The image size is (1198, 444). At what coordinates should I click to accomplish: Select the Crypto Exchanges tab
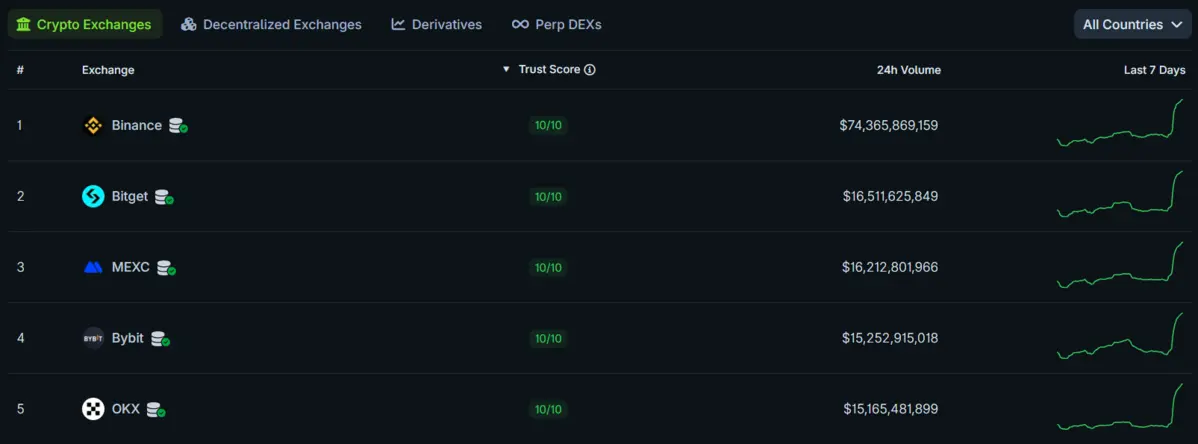tap(85, 25)
